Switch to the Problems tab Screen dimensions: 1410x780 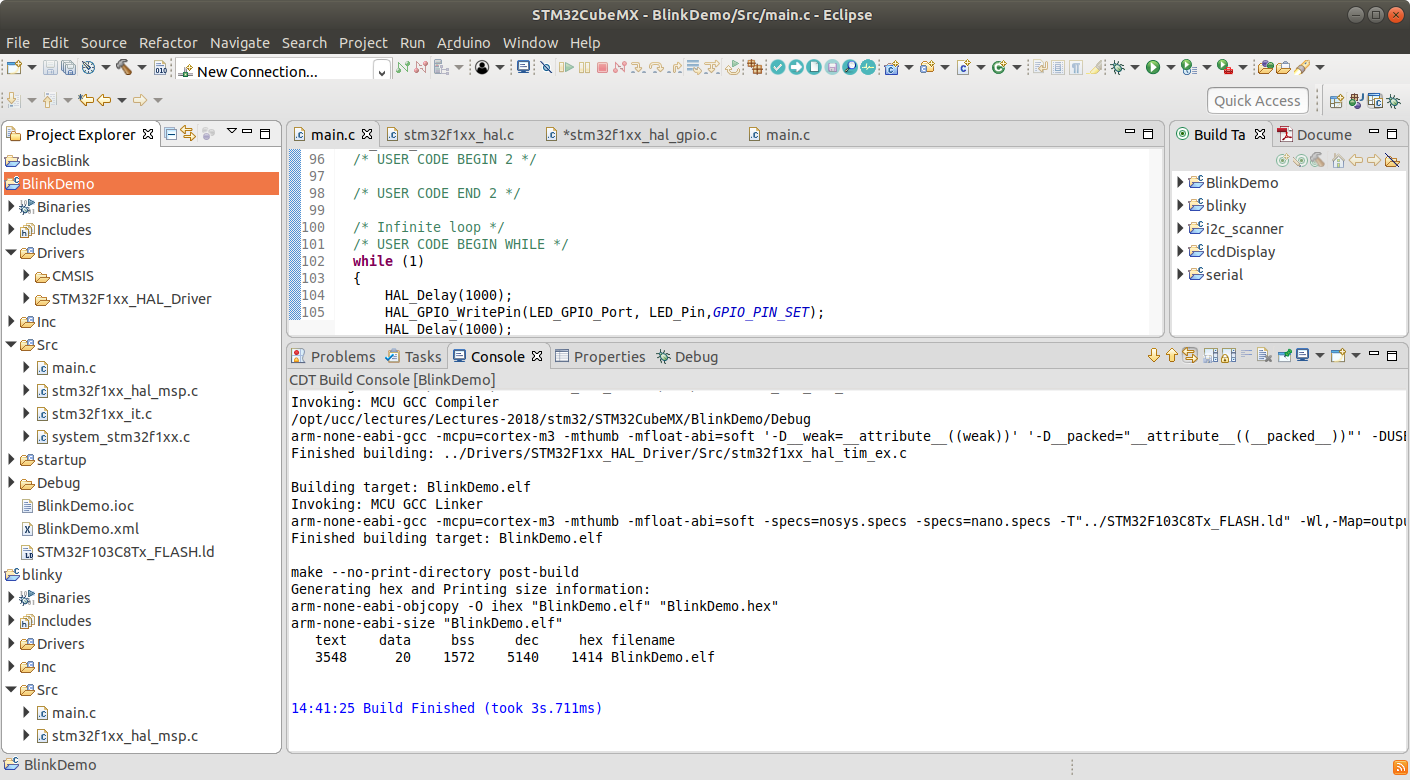point(332,357)
